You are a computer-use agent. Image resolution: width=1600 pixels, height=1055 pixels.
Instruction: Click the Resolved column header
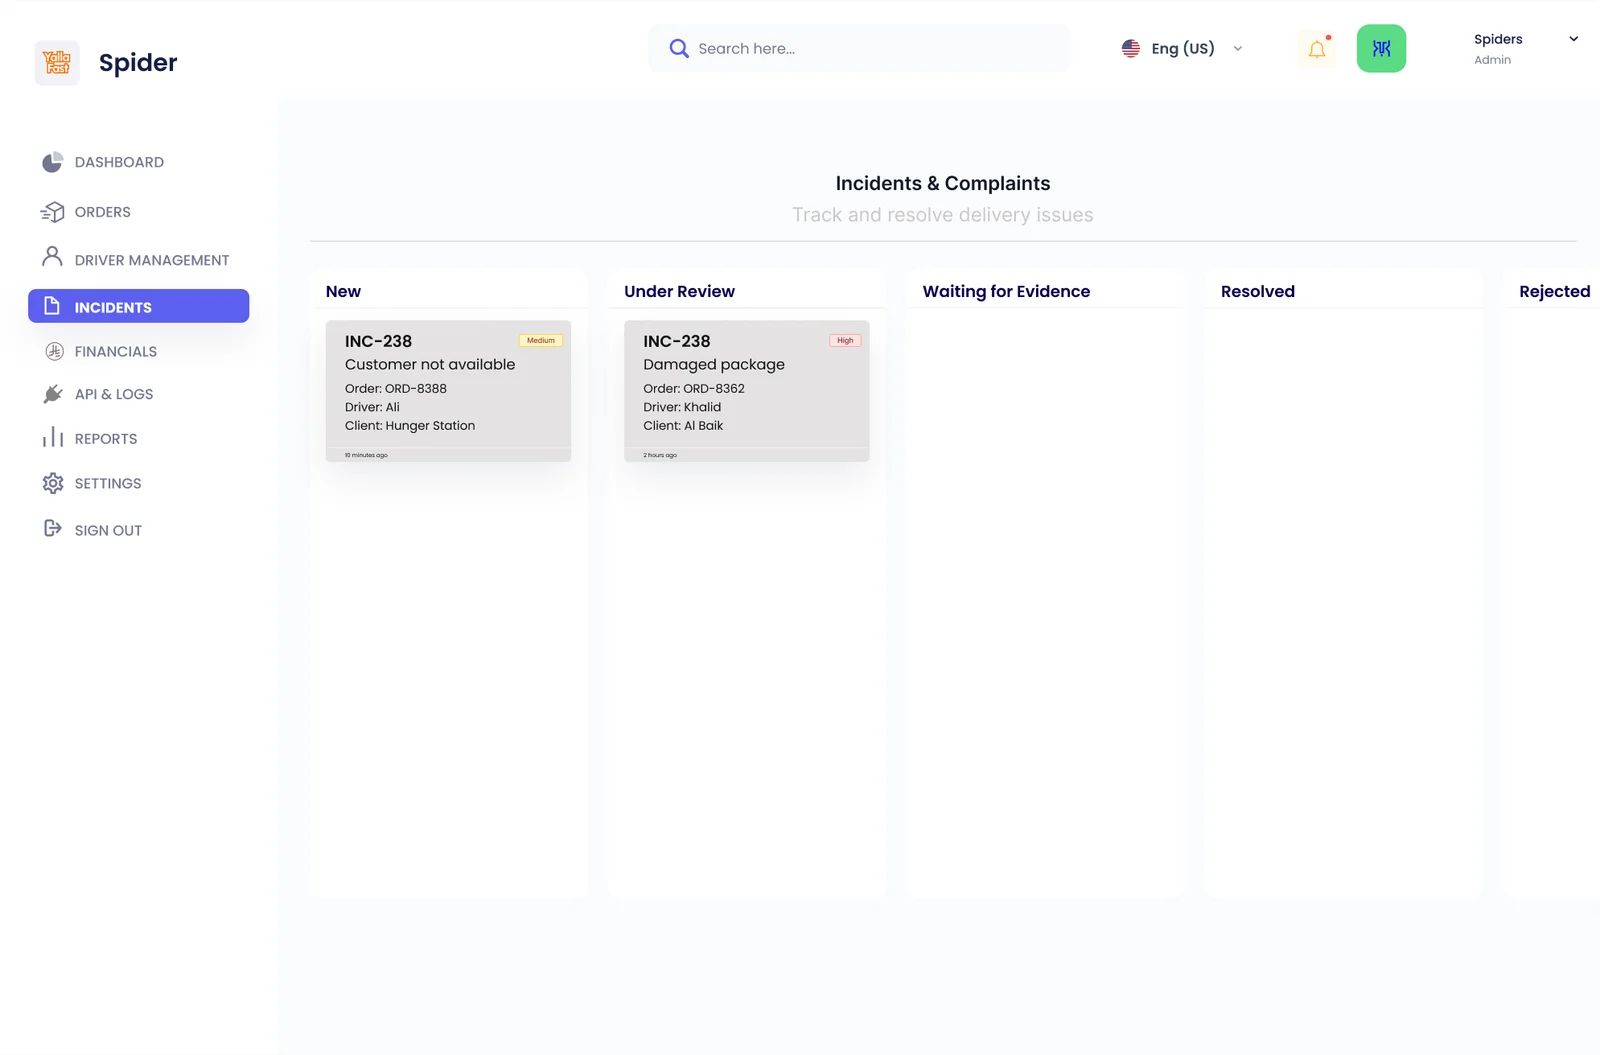tap(1258, 291)
